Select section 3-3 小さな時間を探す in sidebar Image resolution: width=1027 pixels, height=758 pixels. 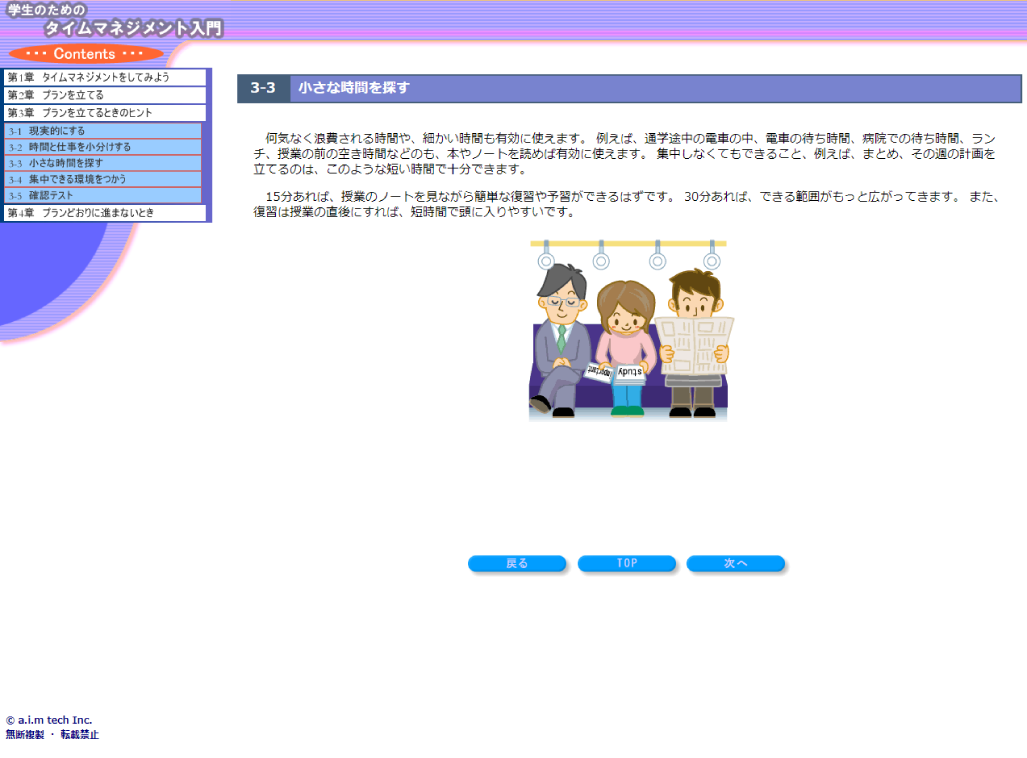103,163
